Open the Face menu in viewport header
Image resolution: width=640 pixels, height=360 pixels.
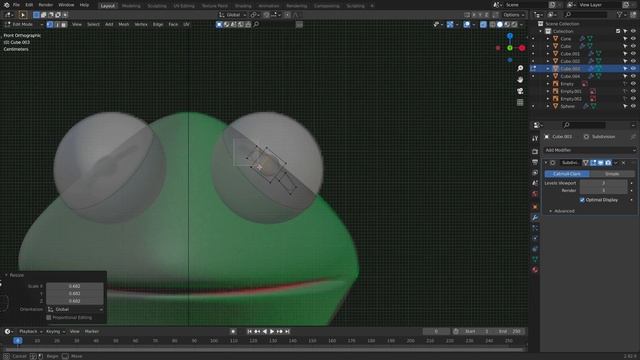[x=173, y=24]
